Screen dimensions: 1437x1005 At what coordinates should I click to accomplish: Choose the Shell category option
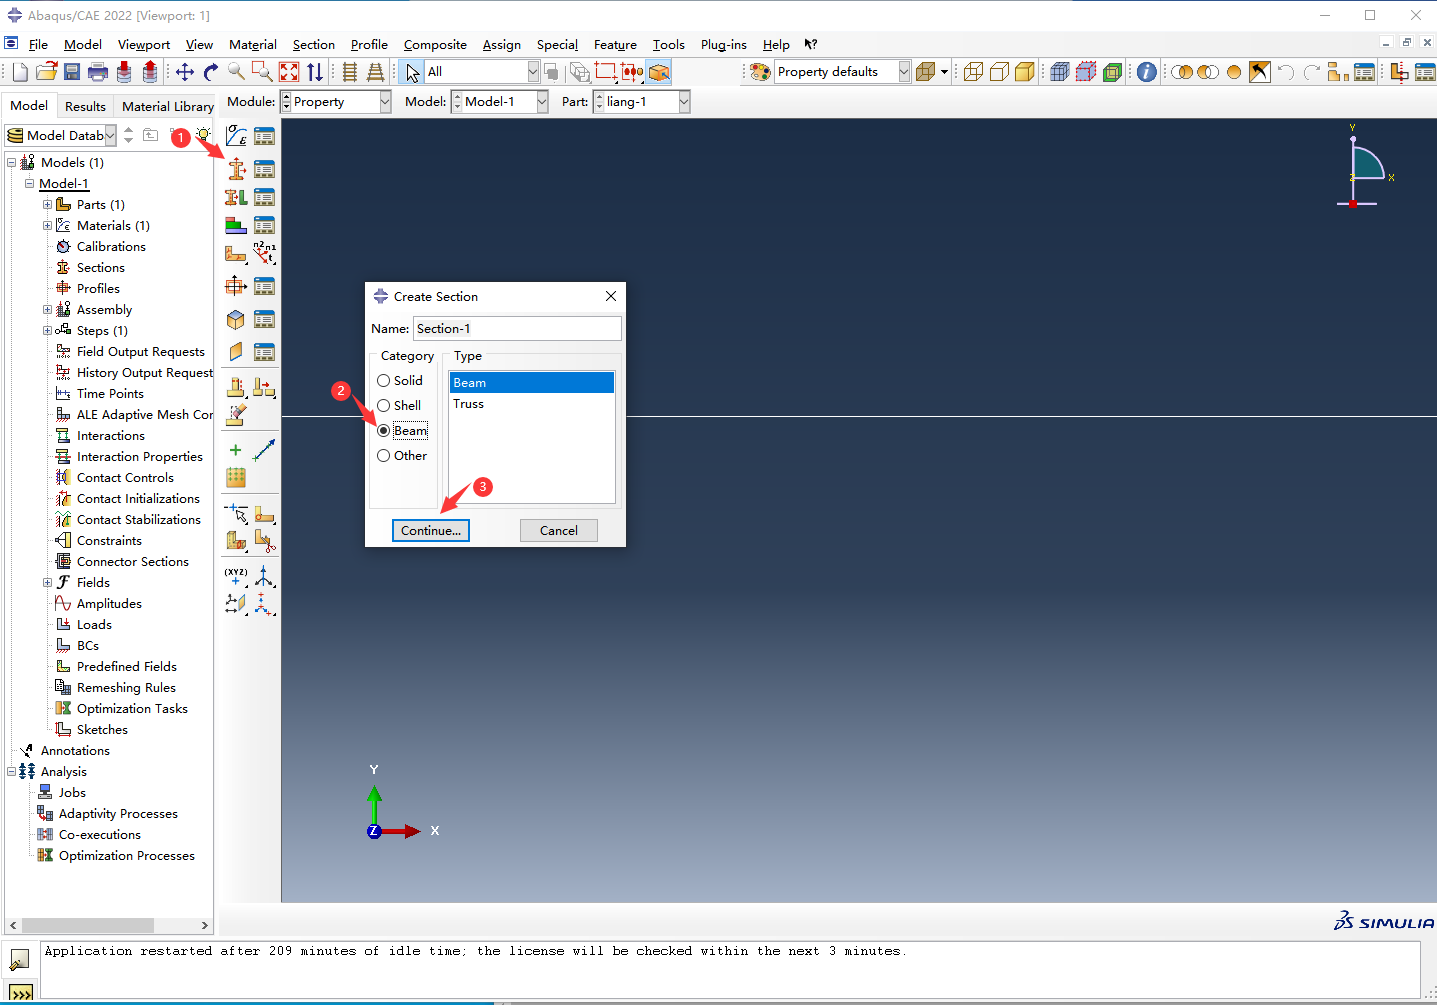click(x=384, y=406)
